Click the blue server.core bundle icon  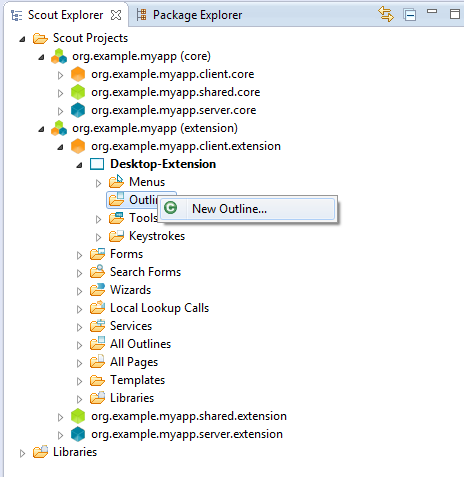78,110
